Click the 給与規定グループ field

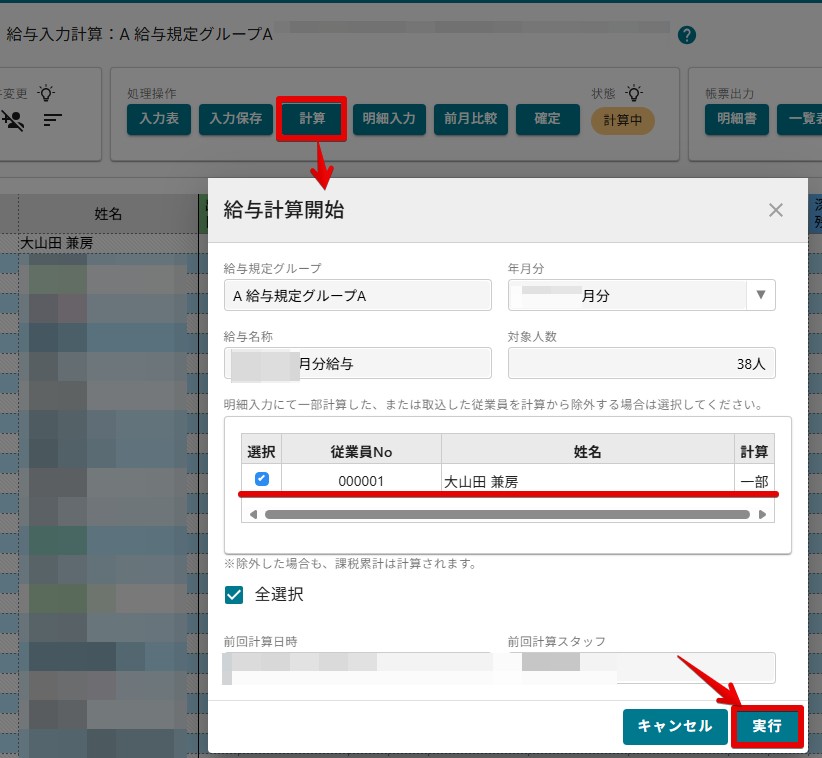tap(358, 295)
